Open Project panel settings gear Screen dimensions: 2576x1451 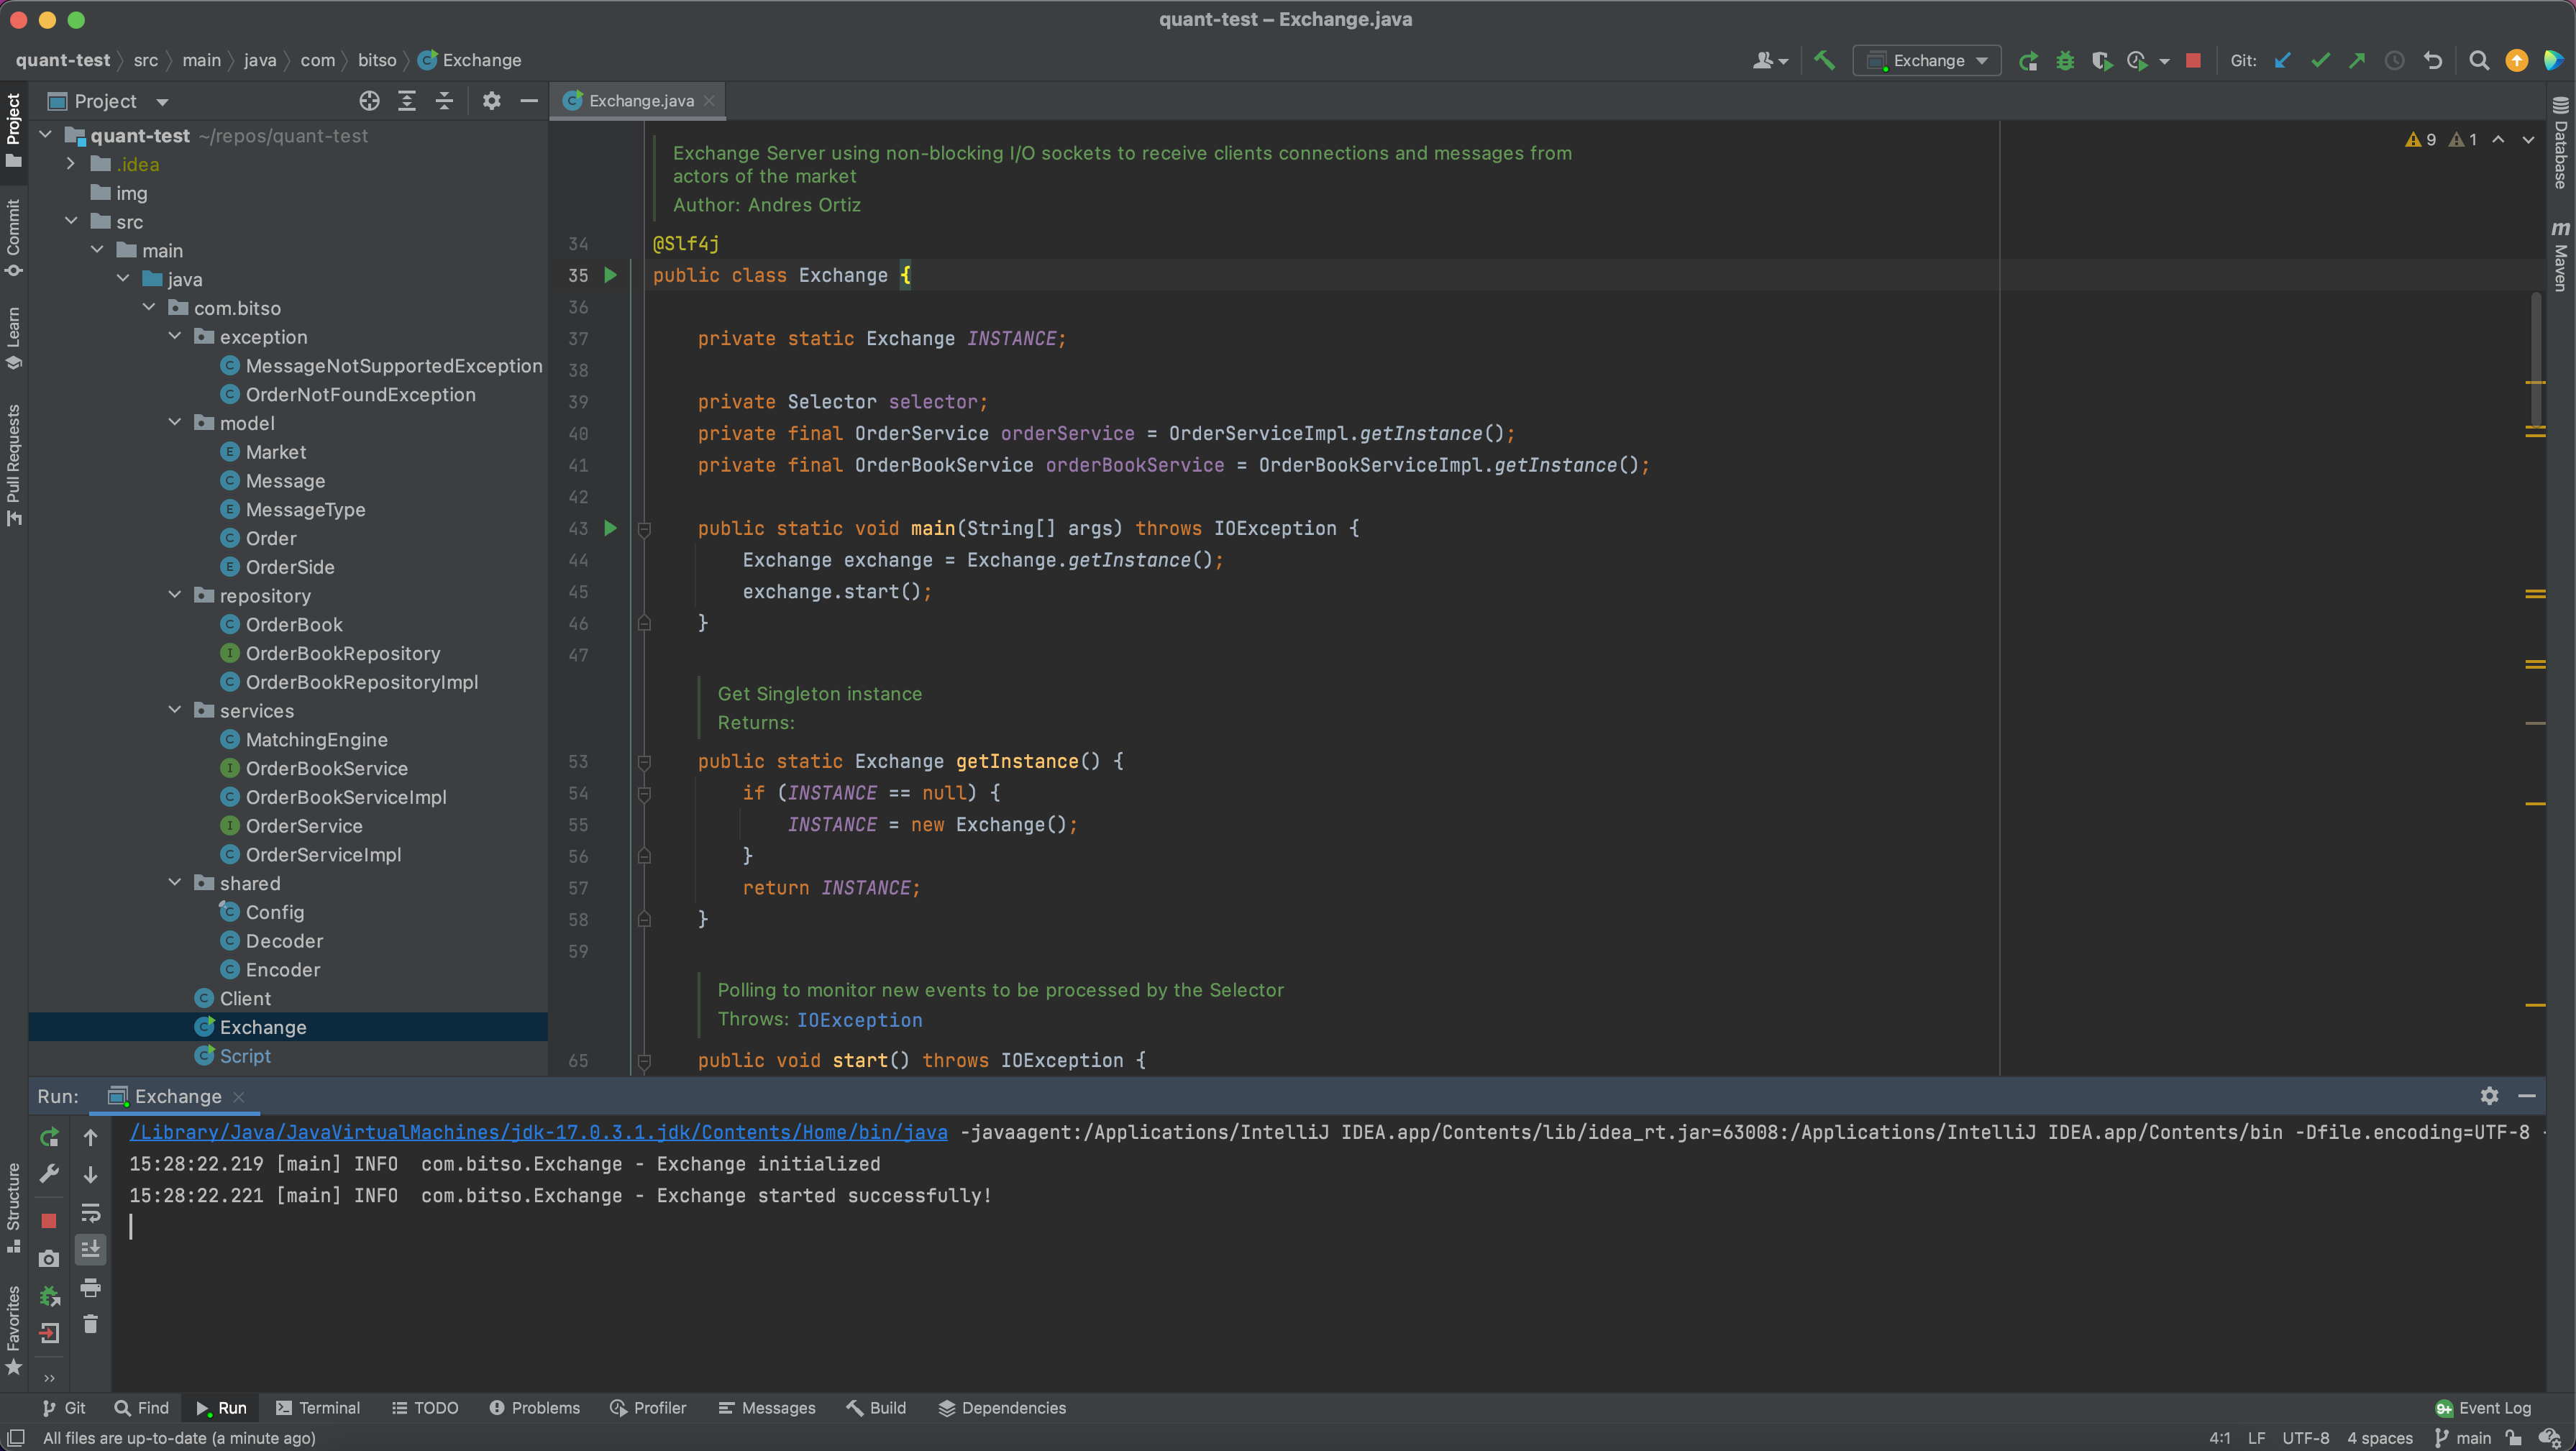click(x=491, y=100)
